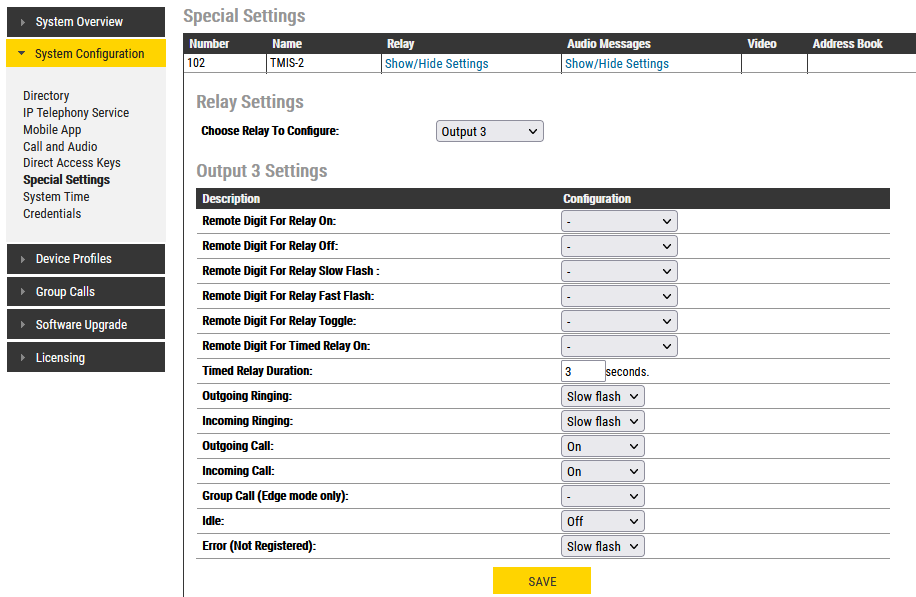
Task: Open Choose Relay To Configure dropdown
Action: [489, 132]
